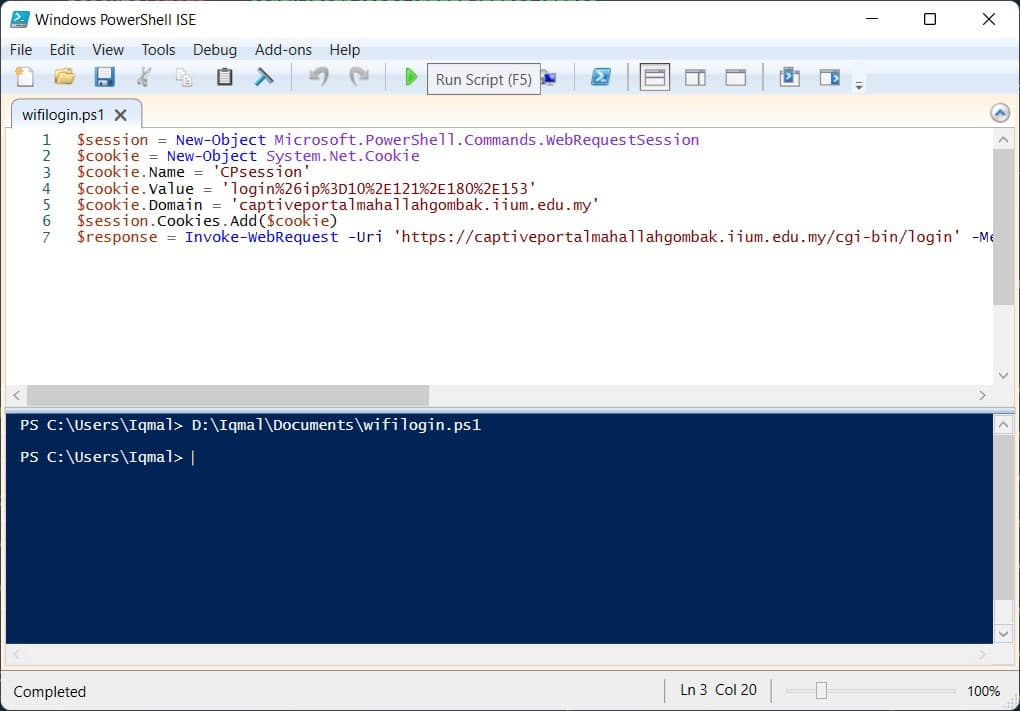This screenshot has width=1020, height=711.
Task: Save the script with floppy disk icon
Action: tap(104, 77)
